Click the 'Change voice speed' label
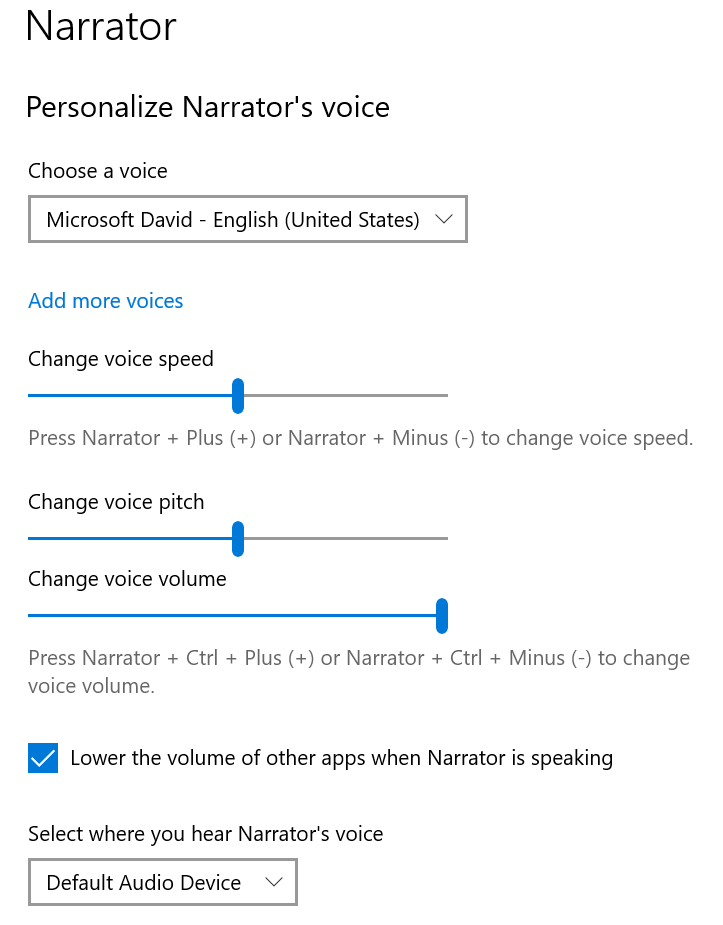 click(x=121, y=359)
